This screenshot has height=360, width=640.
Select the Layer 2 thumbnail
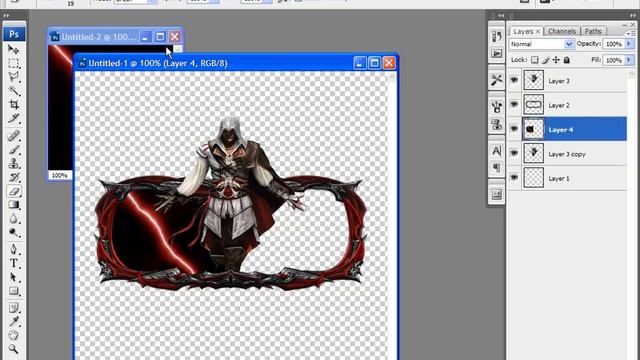pos(533,104)
